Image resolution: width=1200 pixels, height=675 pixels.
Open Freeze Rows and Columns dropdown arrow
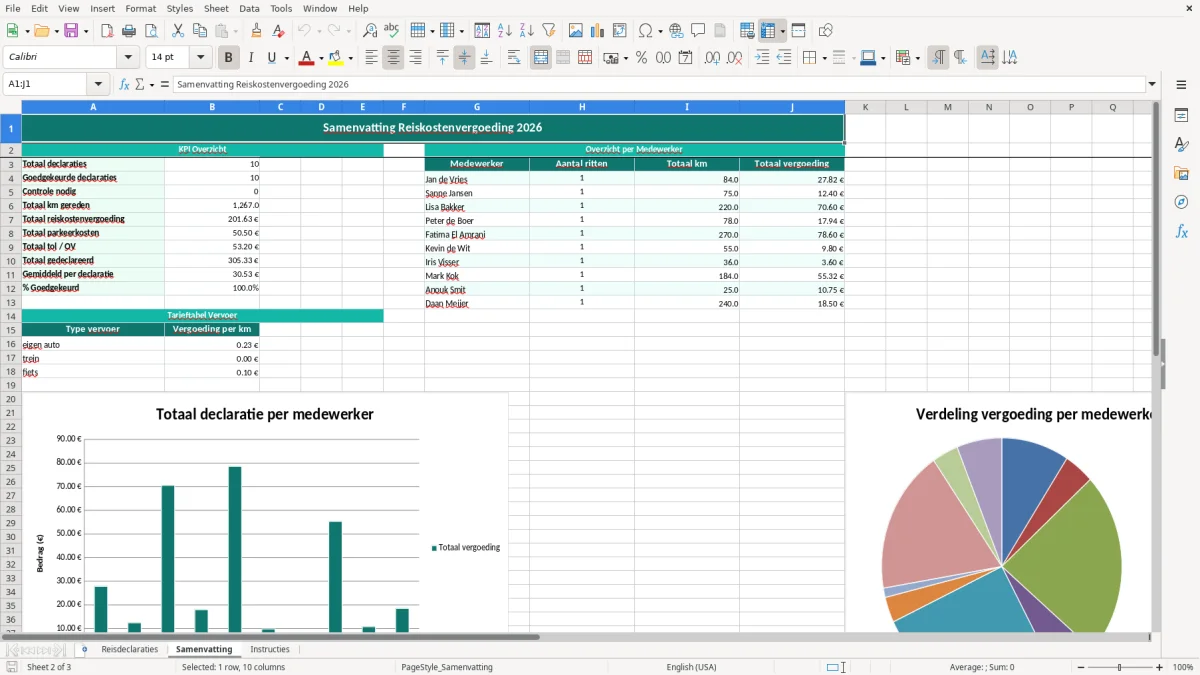782,31
